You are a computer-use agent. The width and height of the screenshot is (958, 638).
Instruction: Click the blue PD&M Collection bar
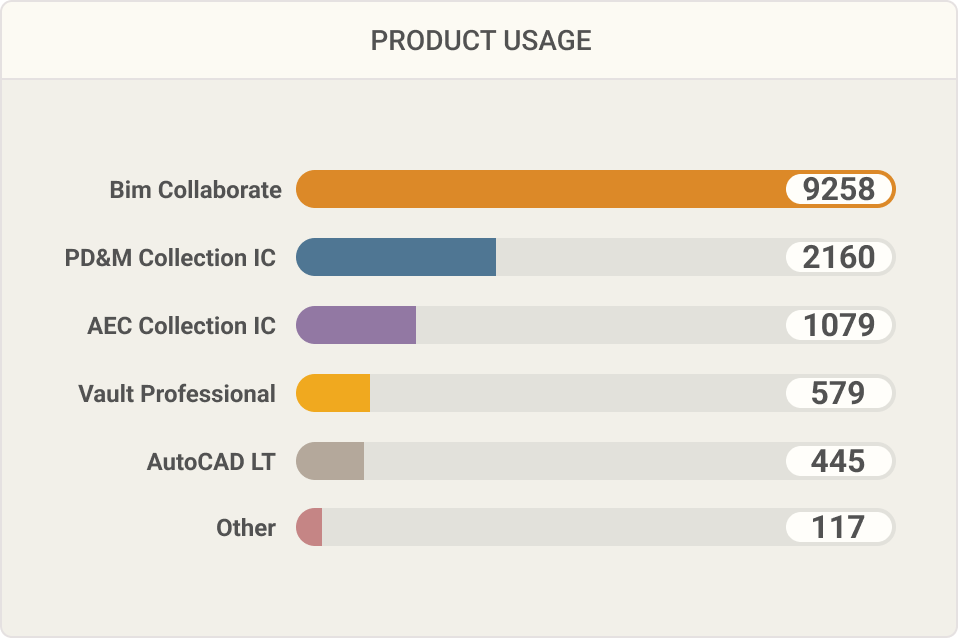tap(396, 257)
